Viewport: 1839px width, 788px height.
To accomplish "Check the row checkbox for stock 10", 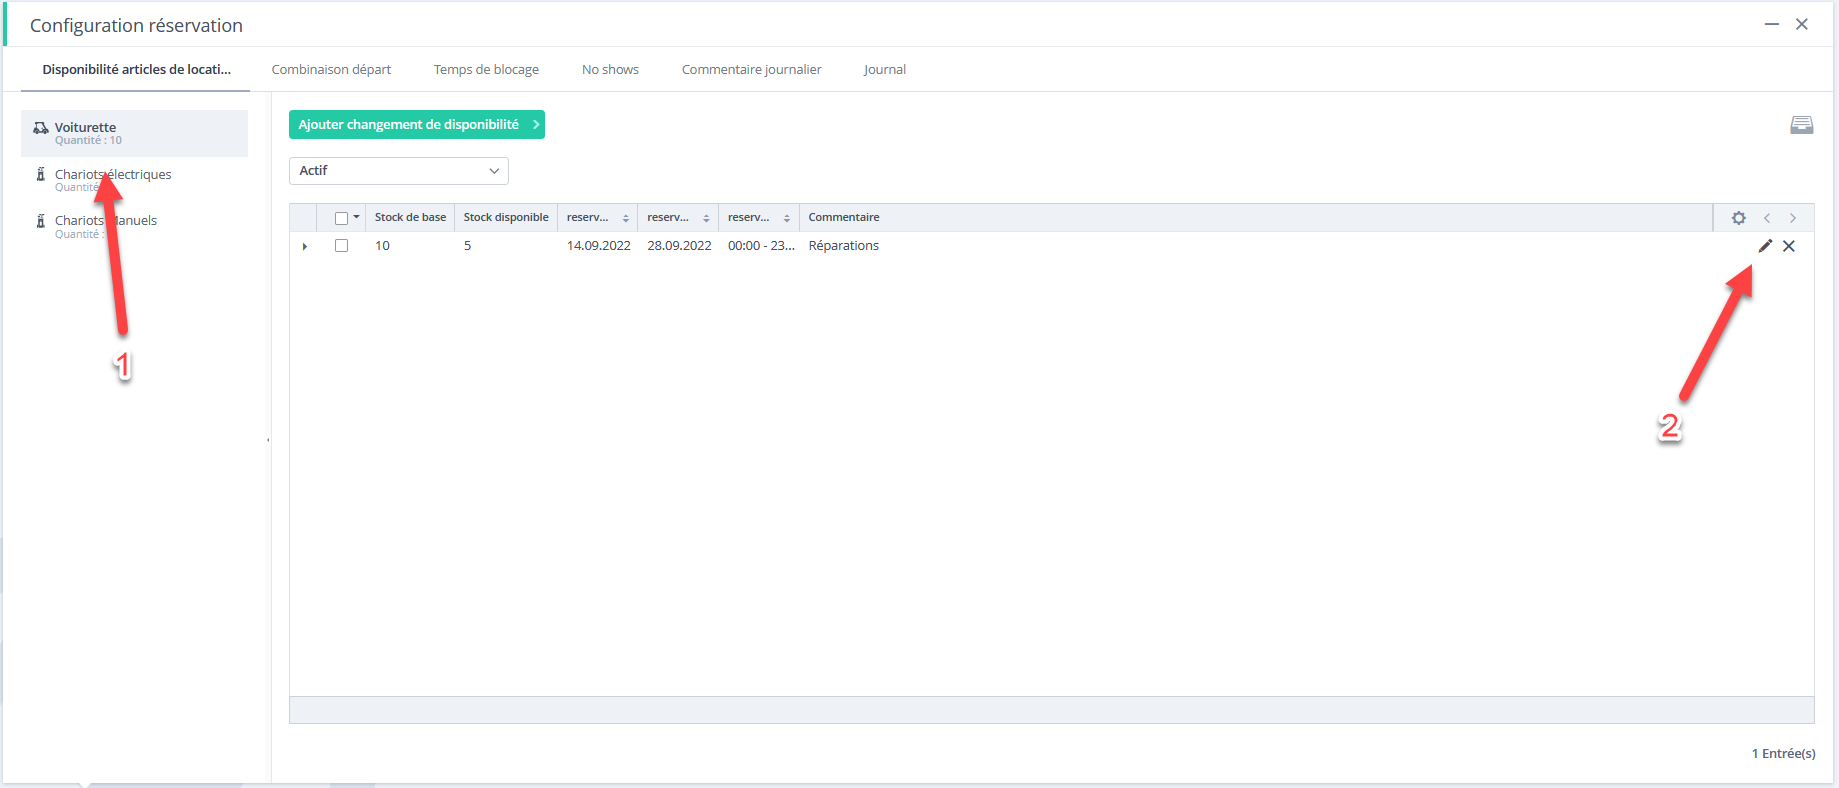I will [342, 246].
